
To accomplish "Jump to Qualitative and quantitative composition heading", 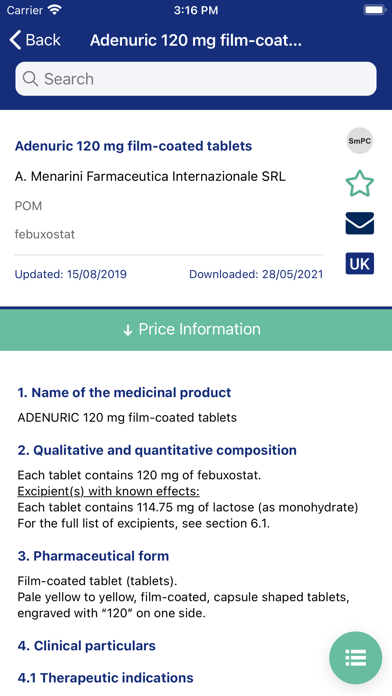I will click(x=157, y=450).
